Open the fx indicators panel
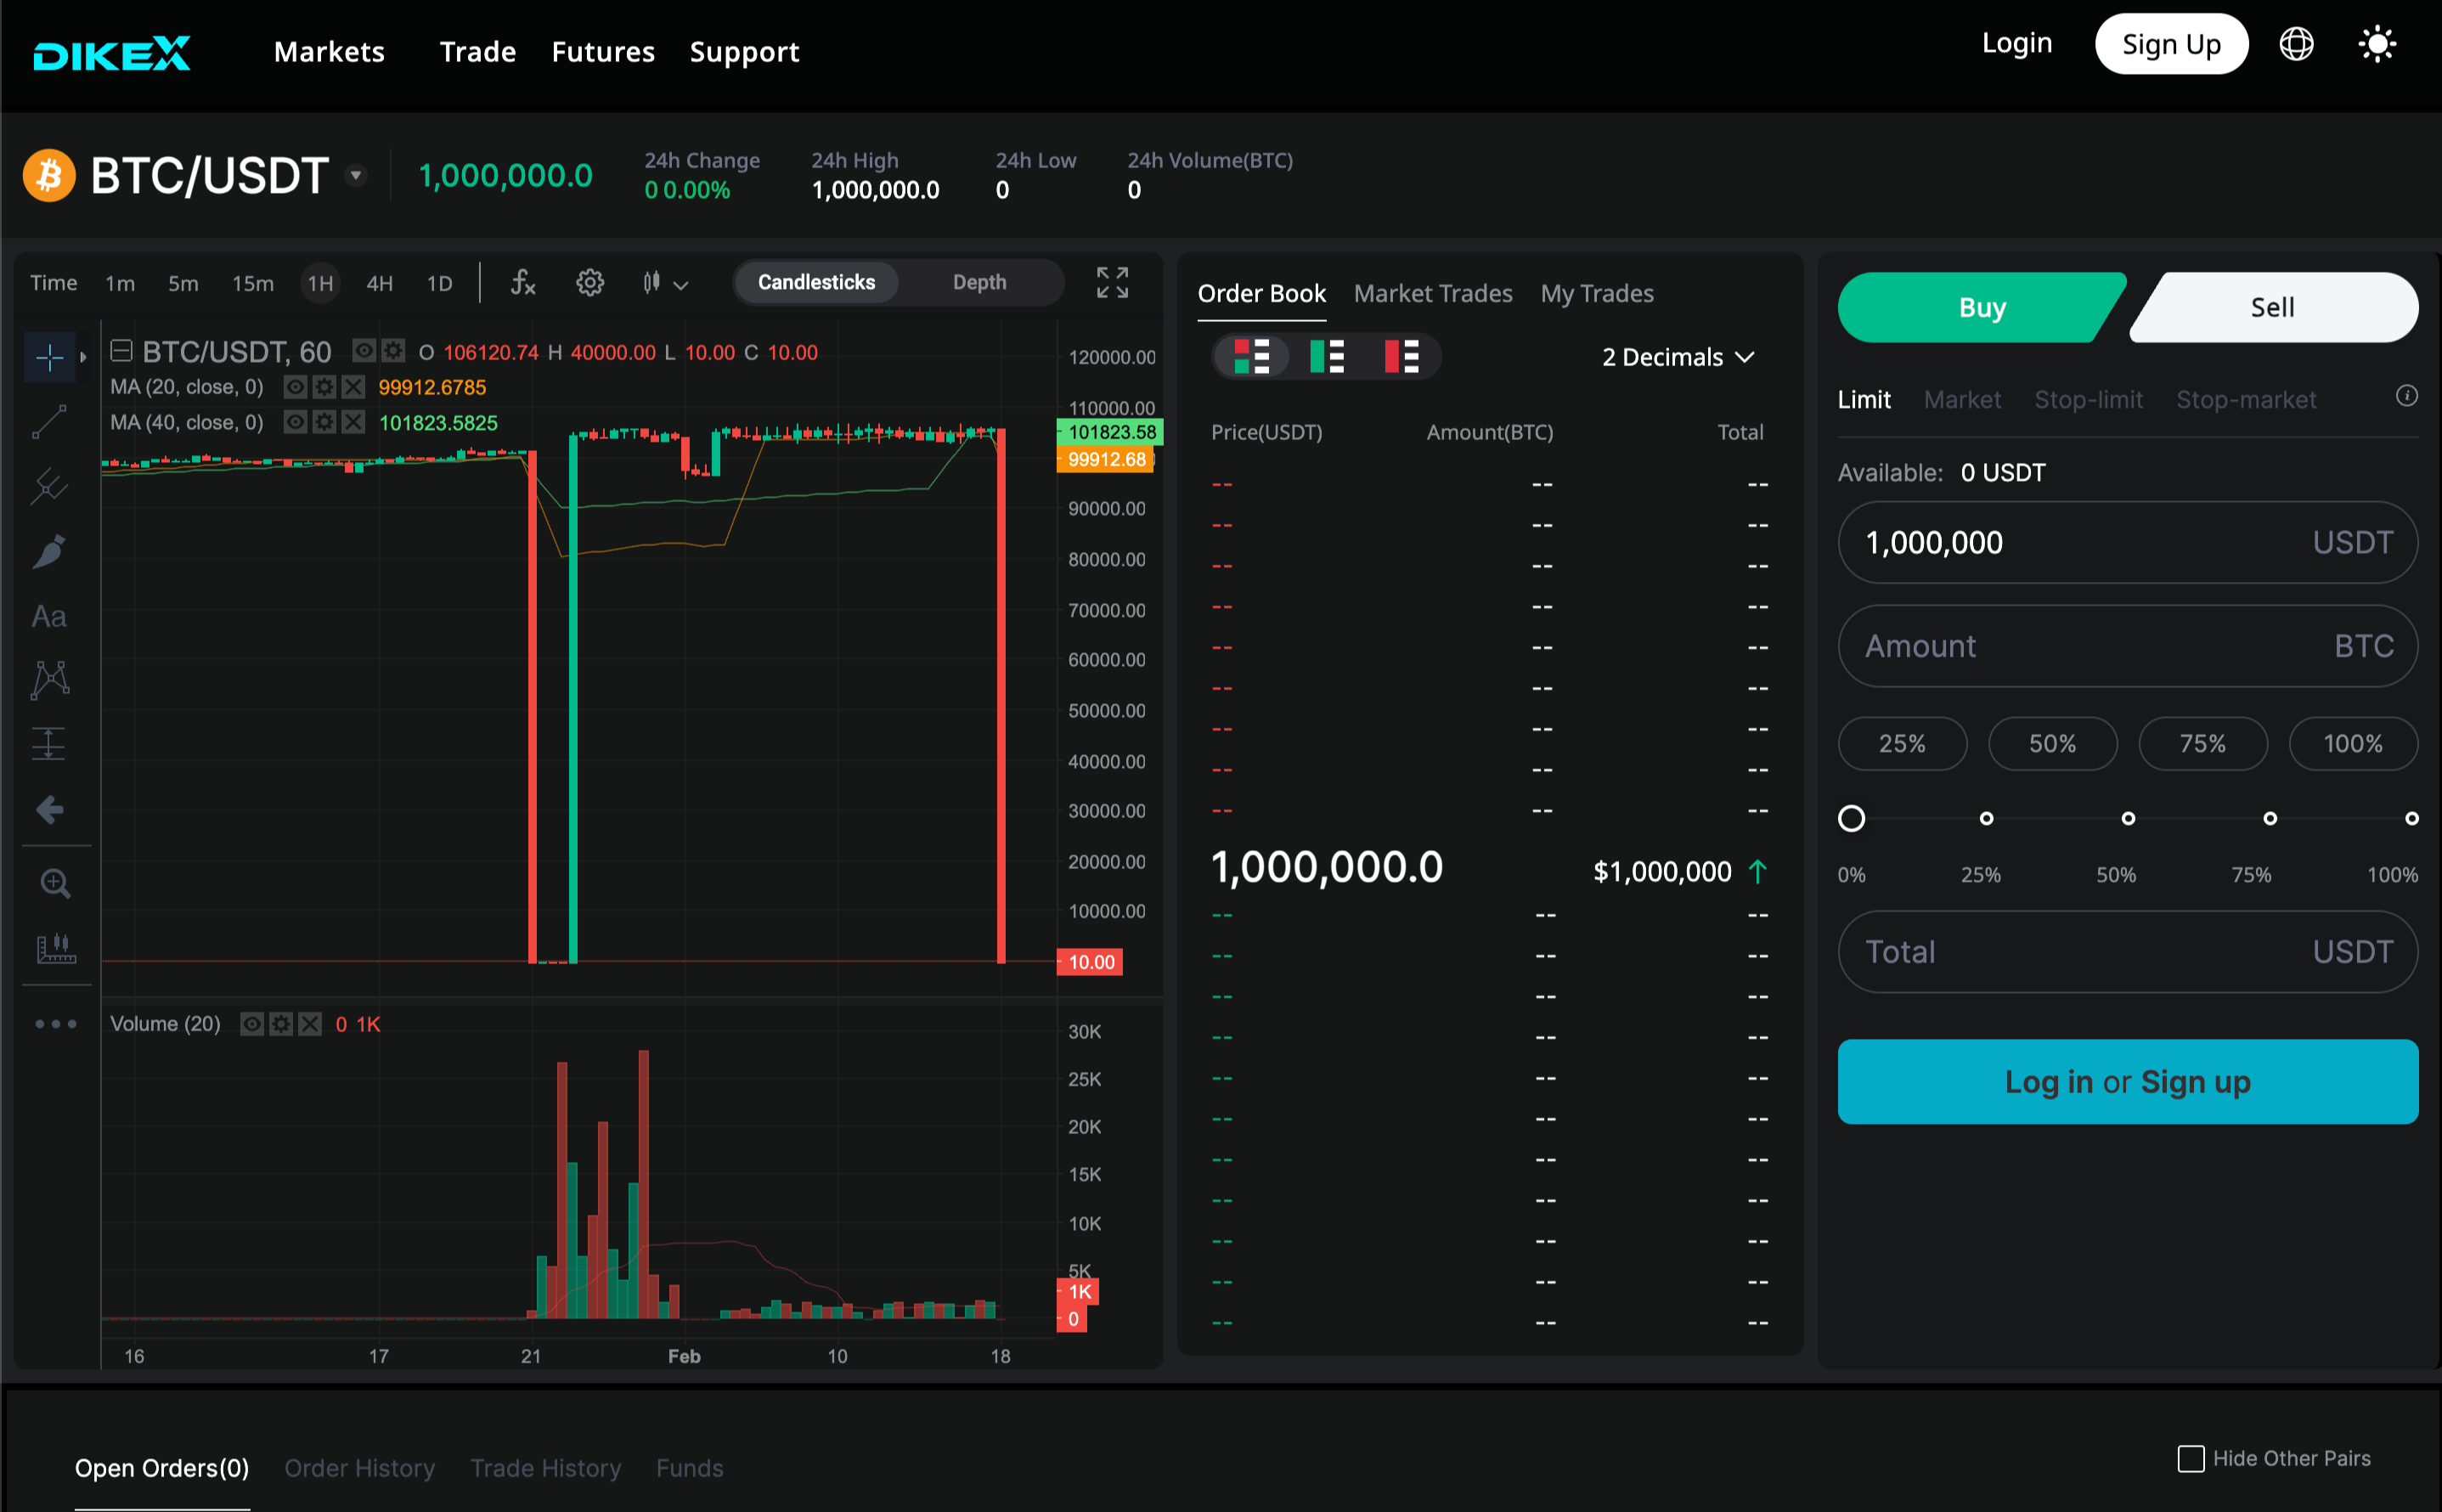Viewport: 2442px width, 1512px height. (x=523, y=283)
